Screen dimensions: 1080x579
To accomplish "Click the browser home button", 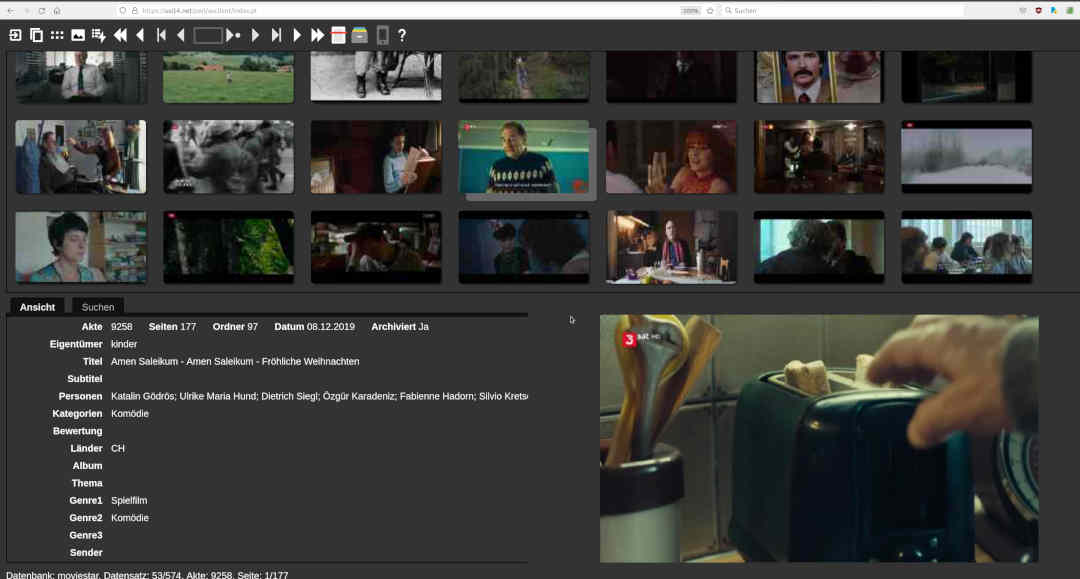I will (56, 11).
